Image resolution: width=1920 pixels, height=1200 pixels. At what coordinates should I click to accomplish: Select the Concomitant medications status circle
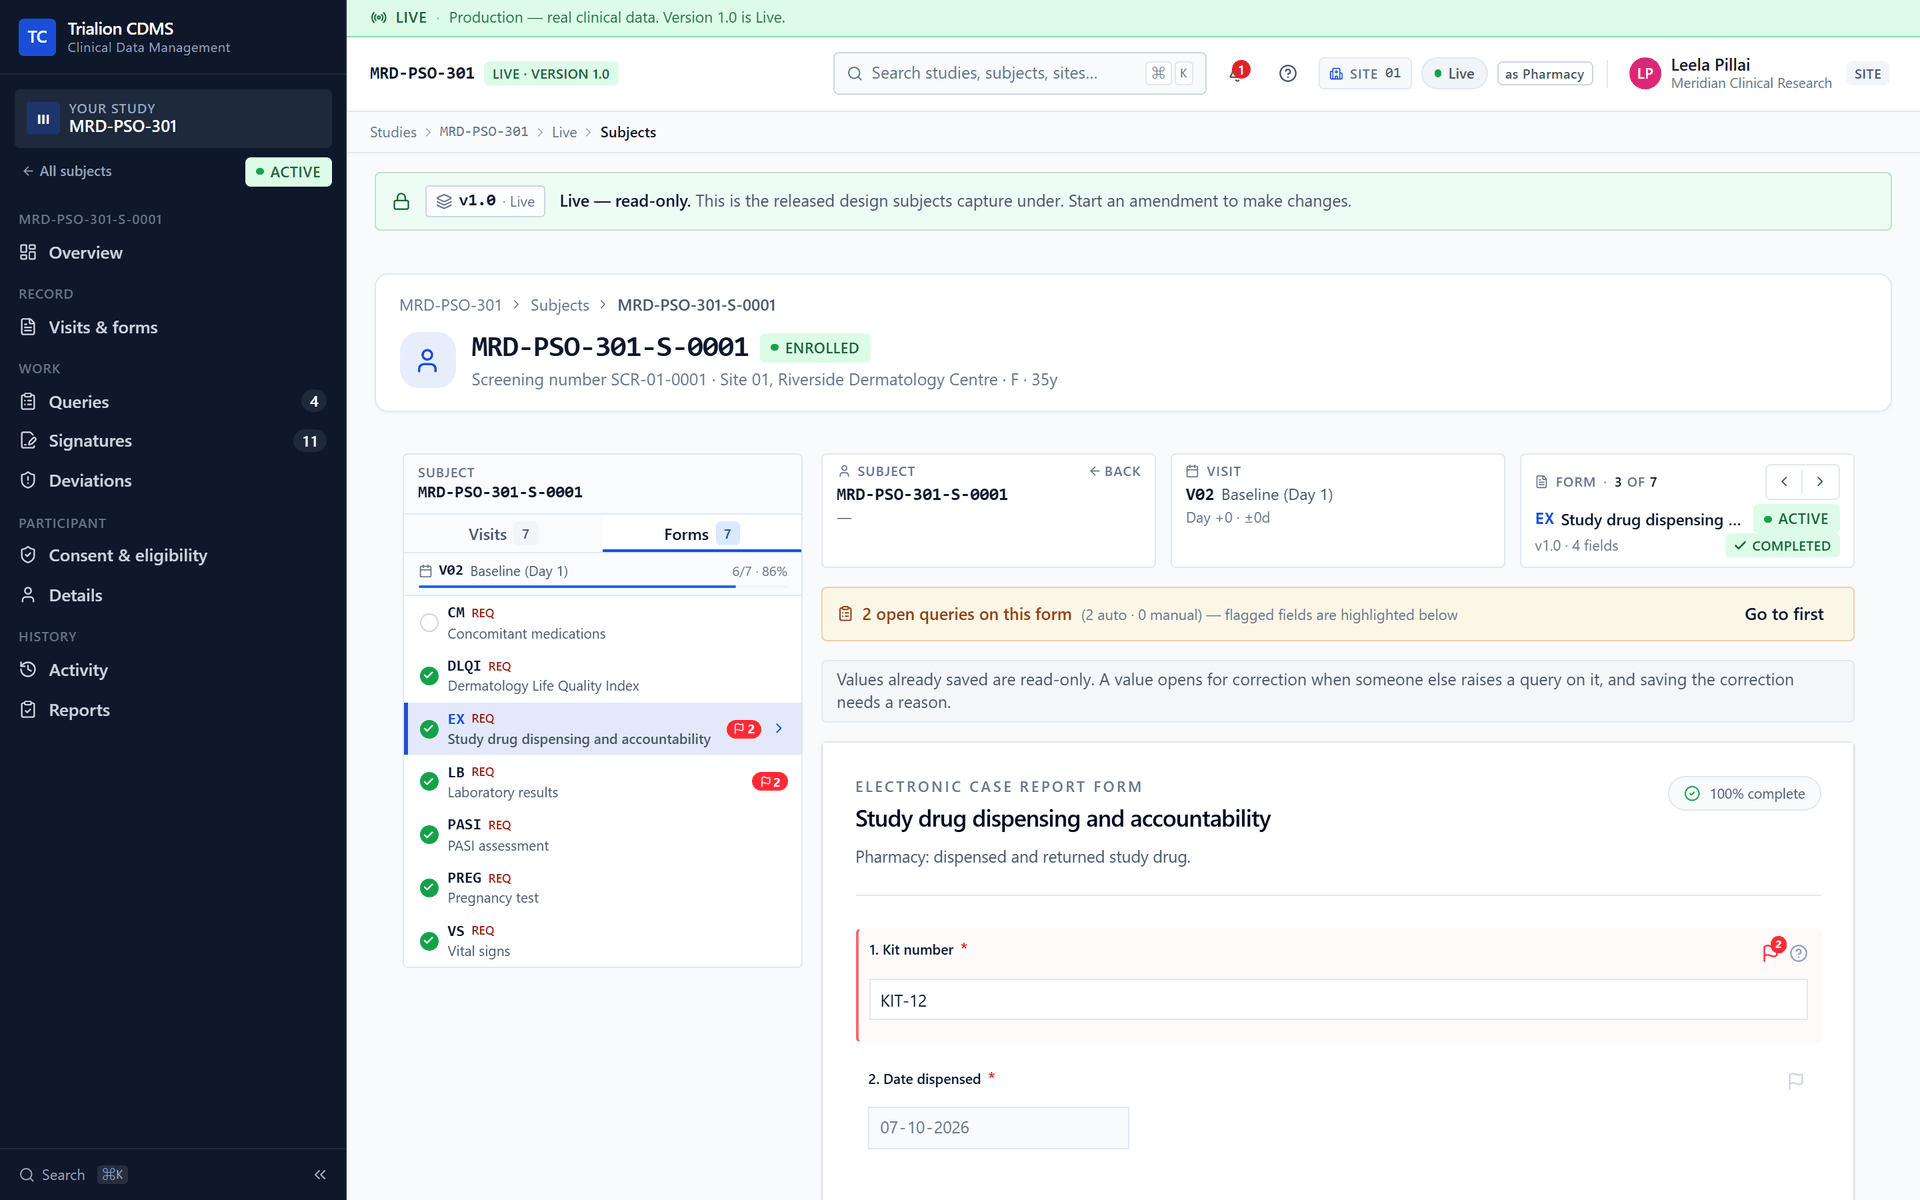(x=429, y=623)
